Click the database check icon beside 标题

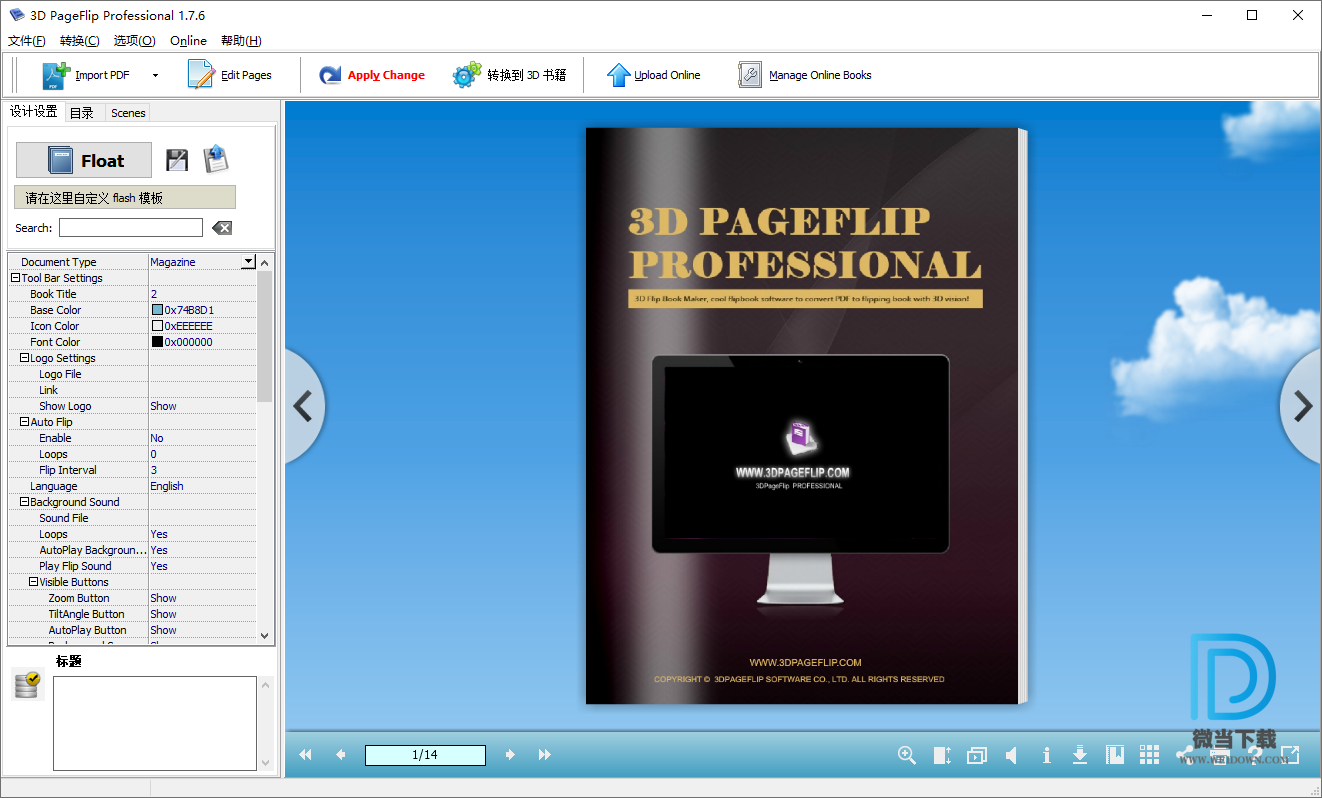[27, 685]
